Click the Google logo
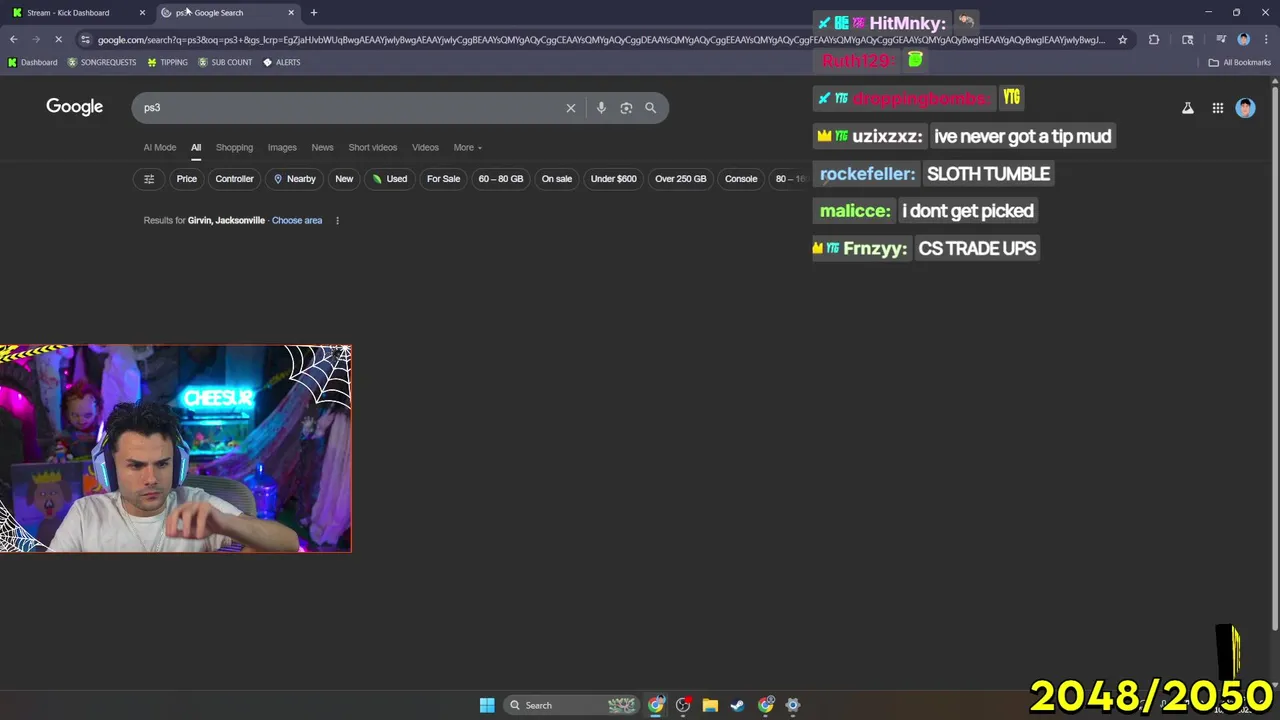The width and height of the screenshot is (1280, 720). 74,107
